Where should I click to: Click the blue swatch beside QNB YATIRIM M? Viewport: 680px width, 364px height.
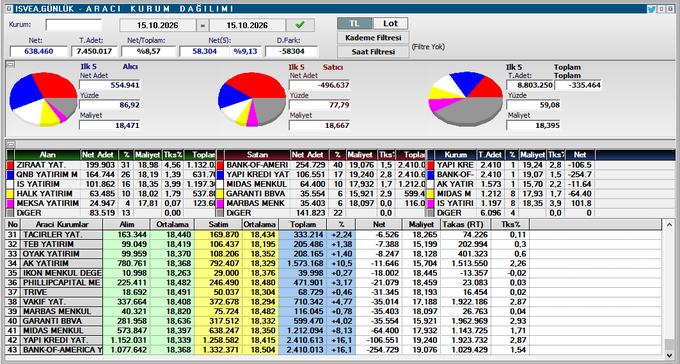[x=10, y=175]
